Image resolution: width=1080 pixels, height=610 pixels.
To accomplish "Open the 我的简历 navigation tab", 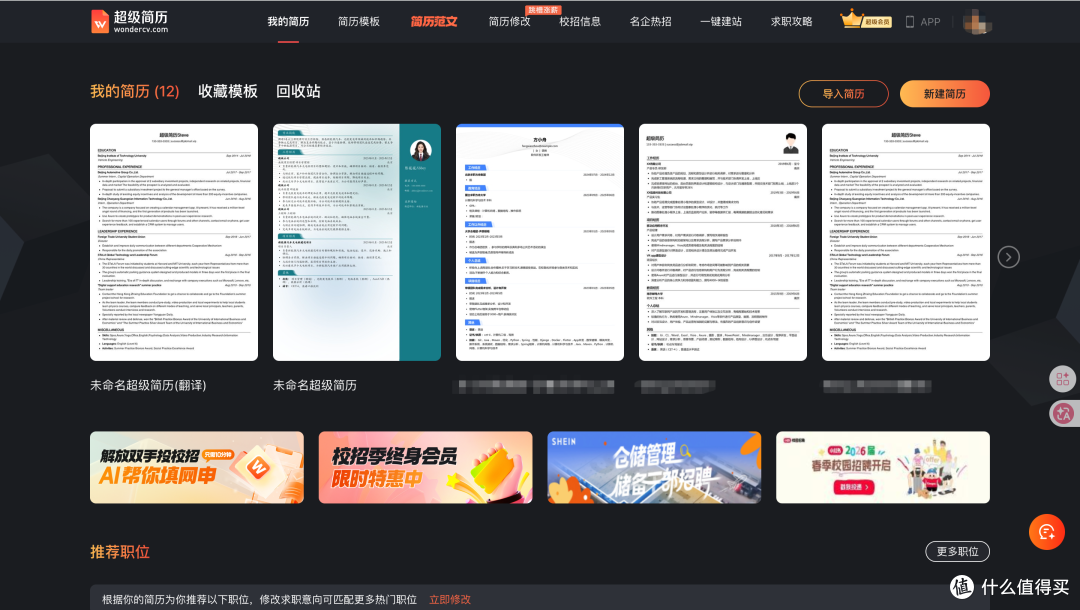I will click(288, 21).
